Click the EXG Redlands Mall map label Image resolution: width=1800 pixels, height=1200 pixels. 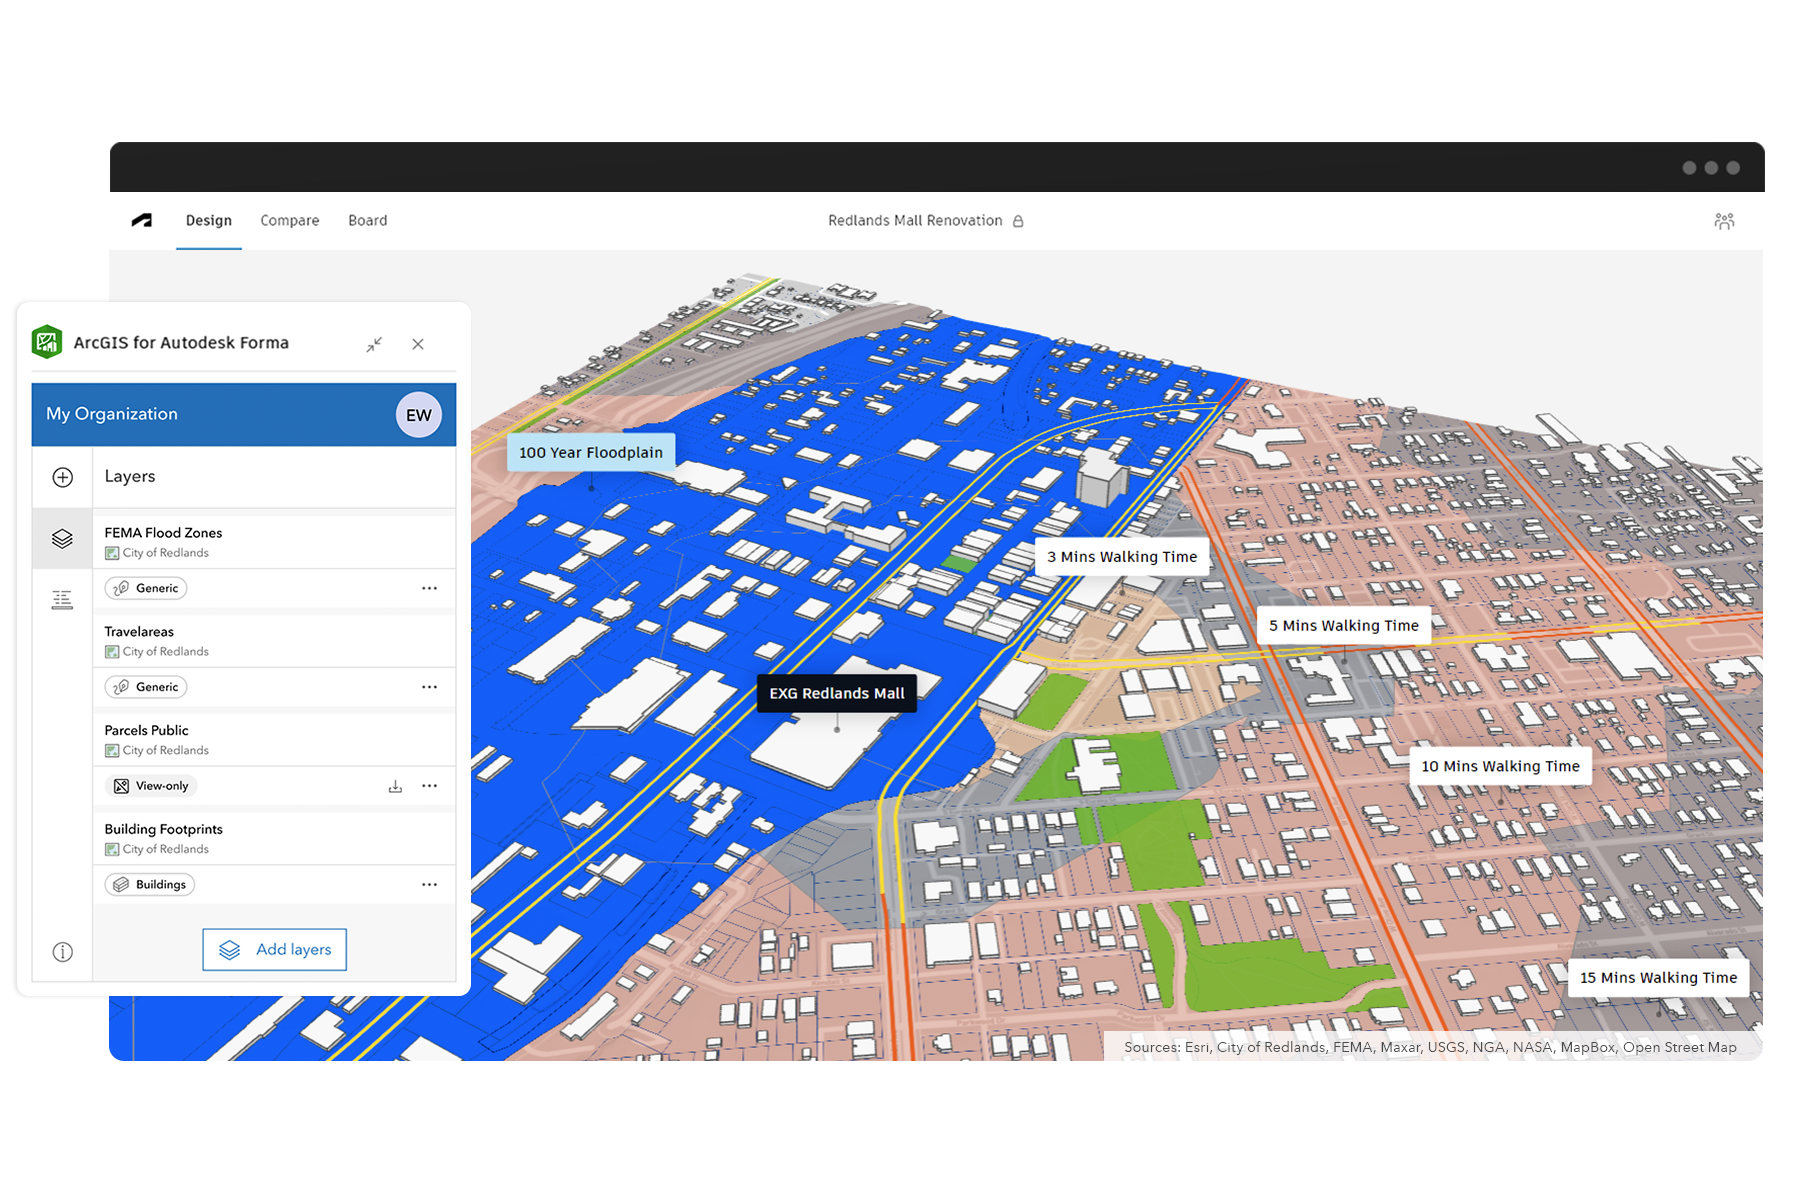click(837, 694)
